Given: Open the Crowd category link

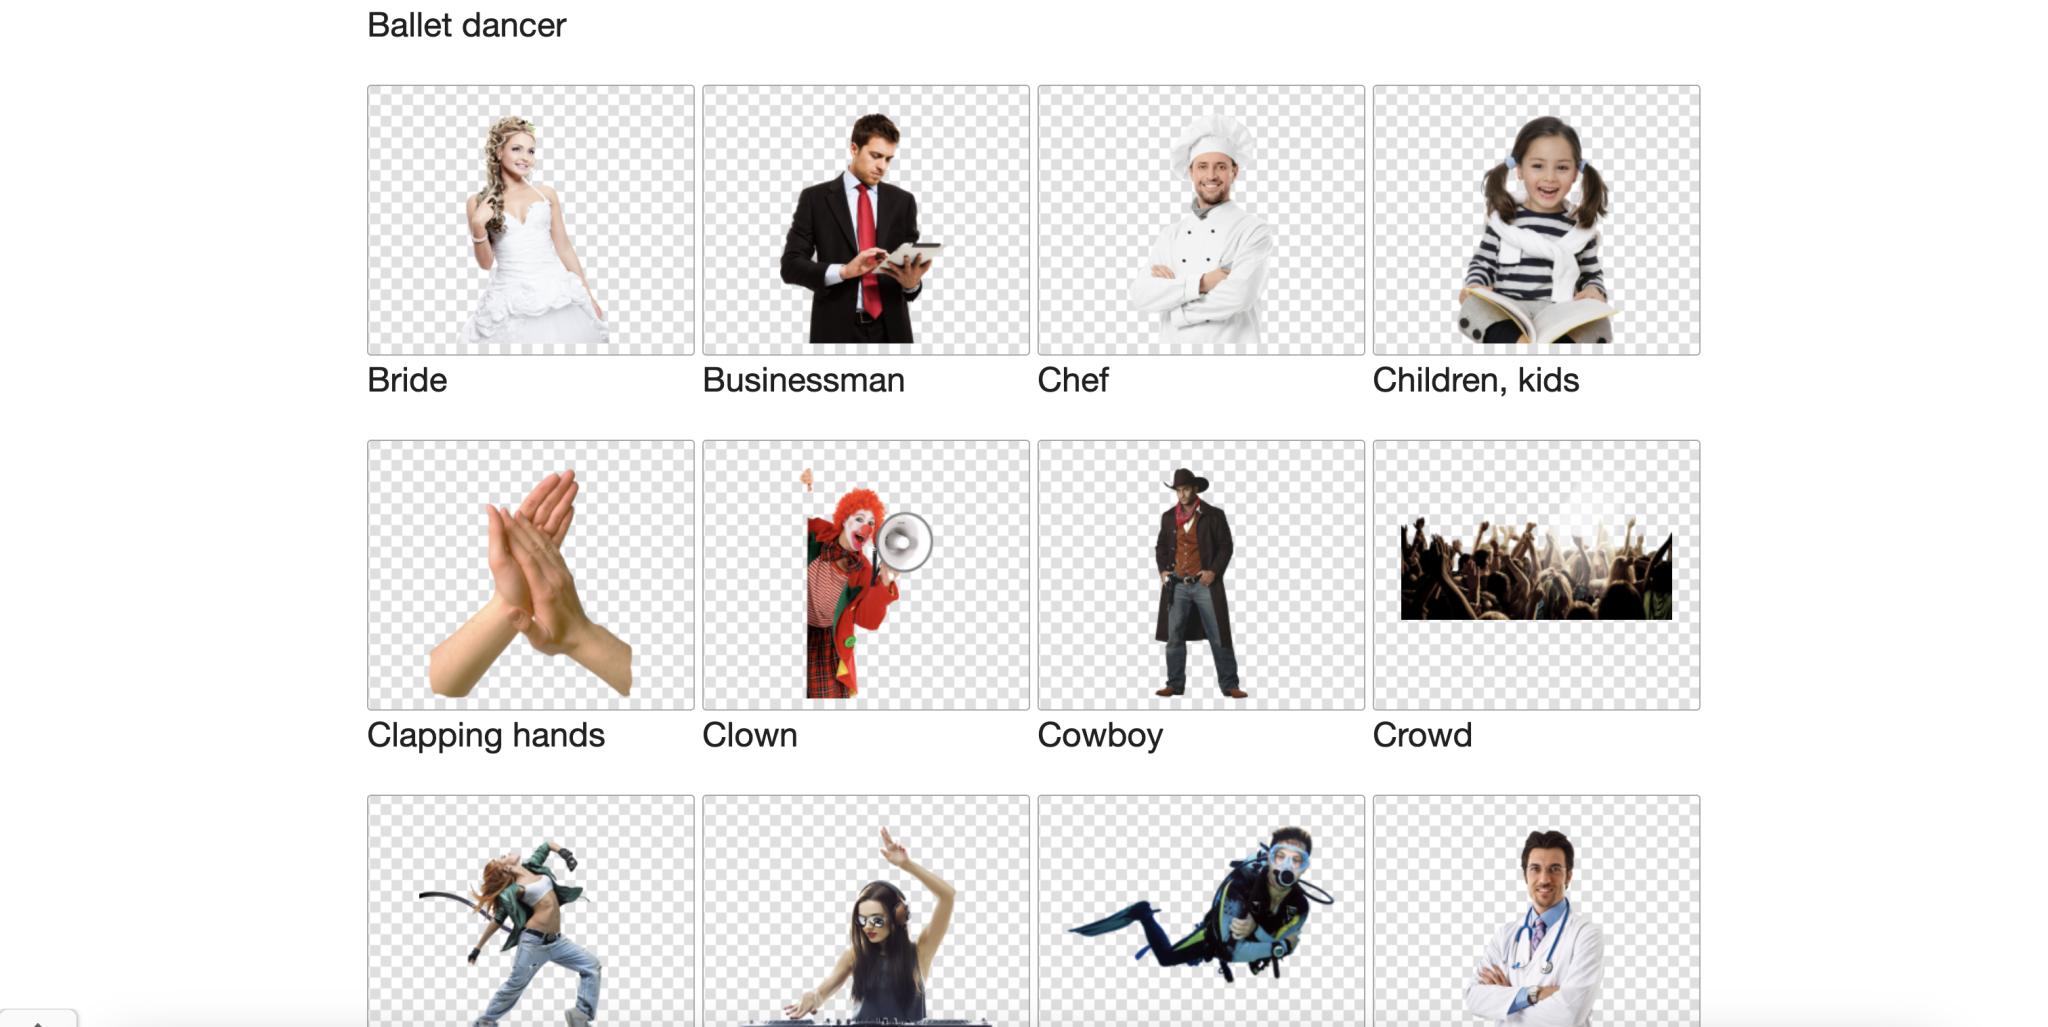Looking at the screenshot, I should click(1422, 735).
